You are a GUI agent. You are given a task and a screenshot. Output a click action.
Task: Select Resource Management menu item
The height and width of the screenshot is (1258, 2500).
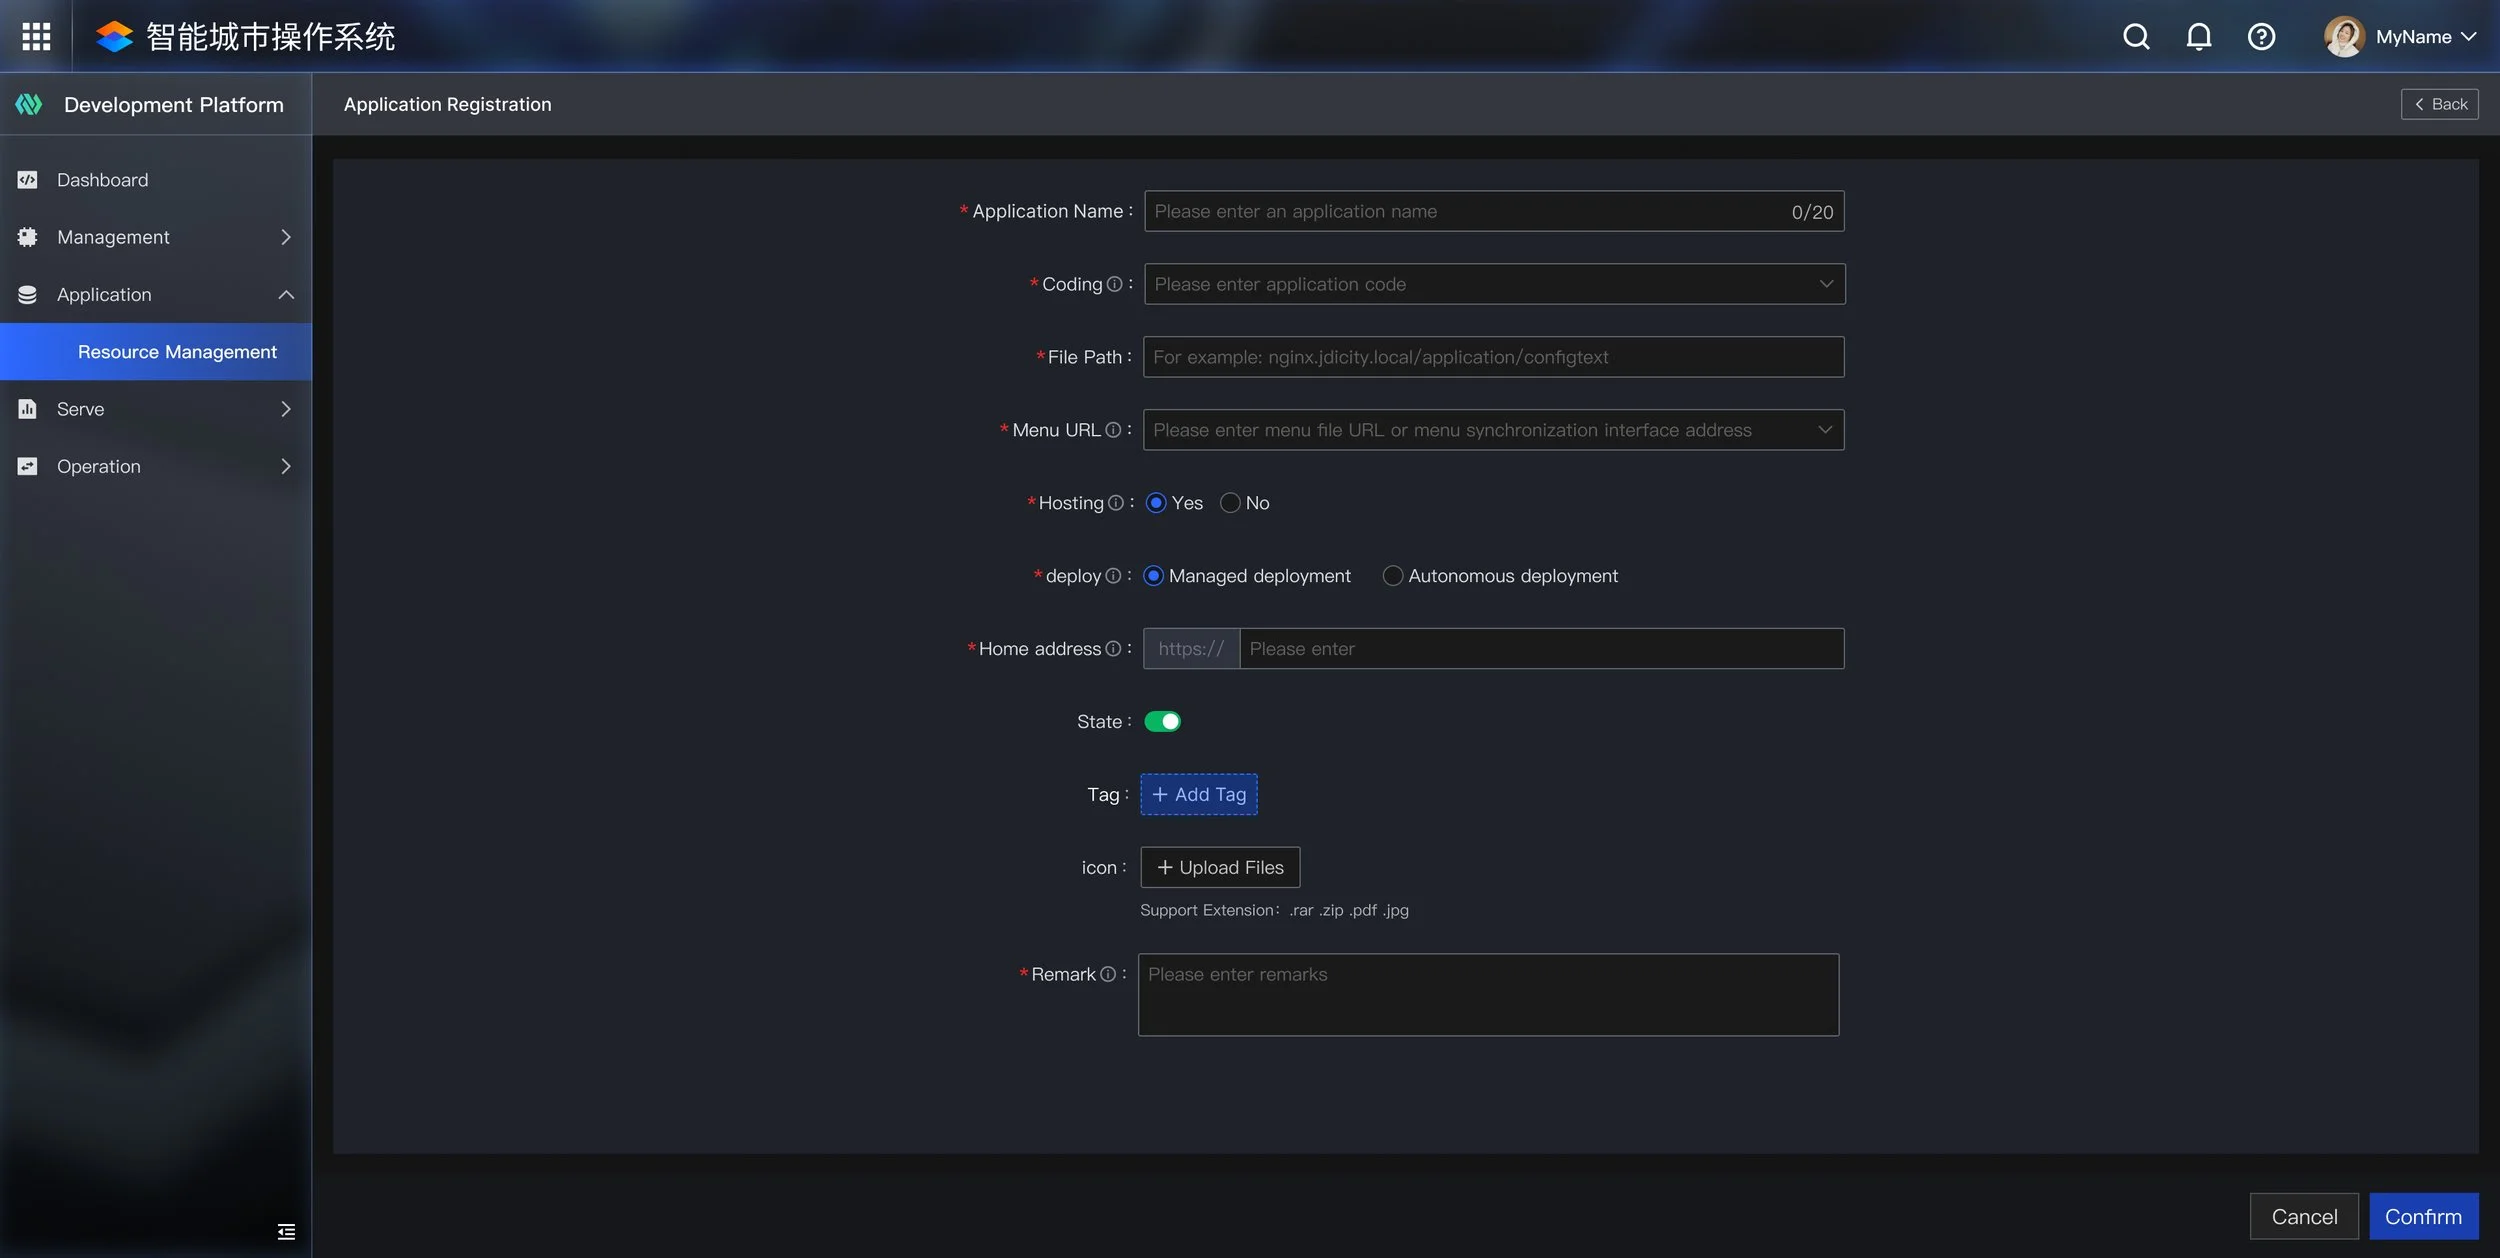coord(177,352)
